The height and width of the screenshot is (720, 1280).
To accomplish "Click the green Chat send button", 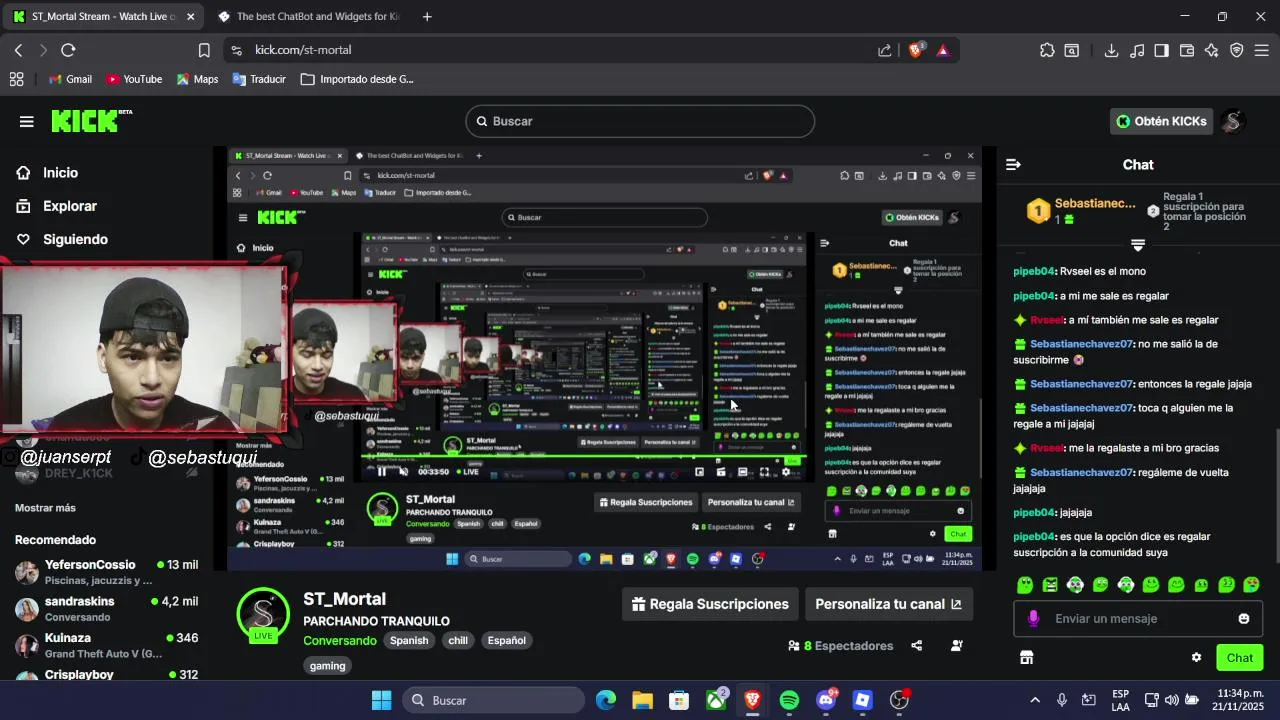I will 1240,657.
